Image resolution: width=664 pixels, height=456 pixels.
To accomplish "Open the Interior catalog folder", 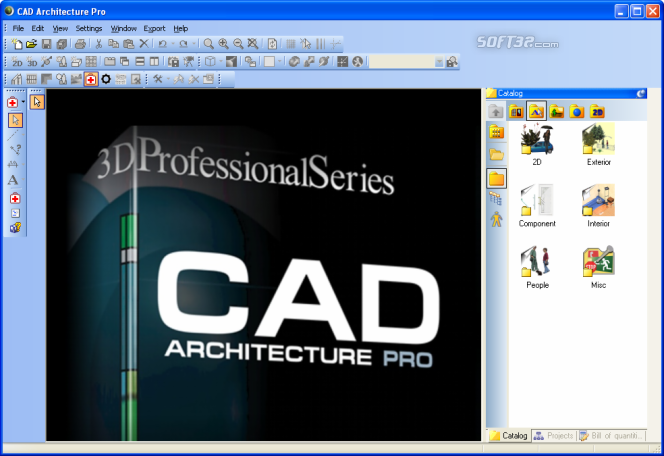I will [x=598, y=206].
